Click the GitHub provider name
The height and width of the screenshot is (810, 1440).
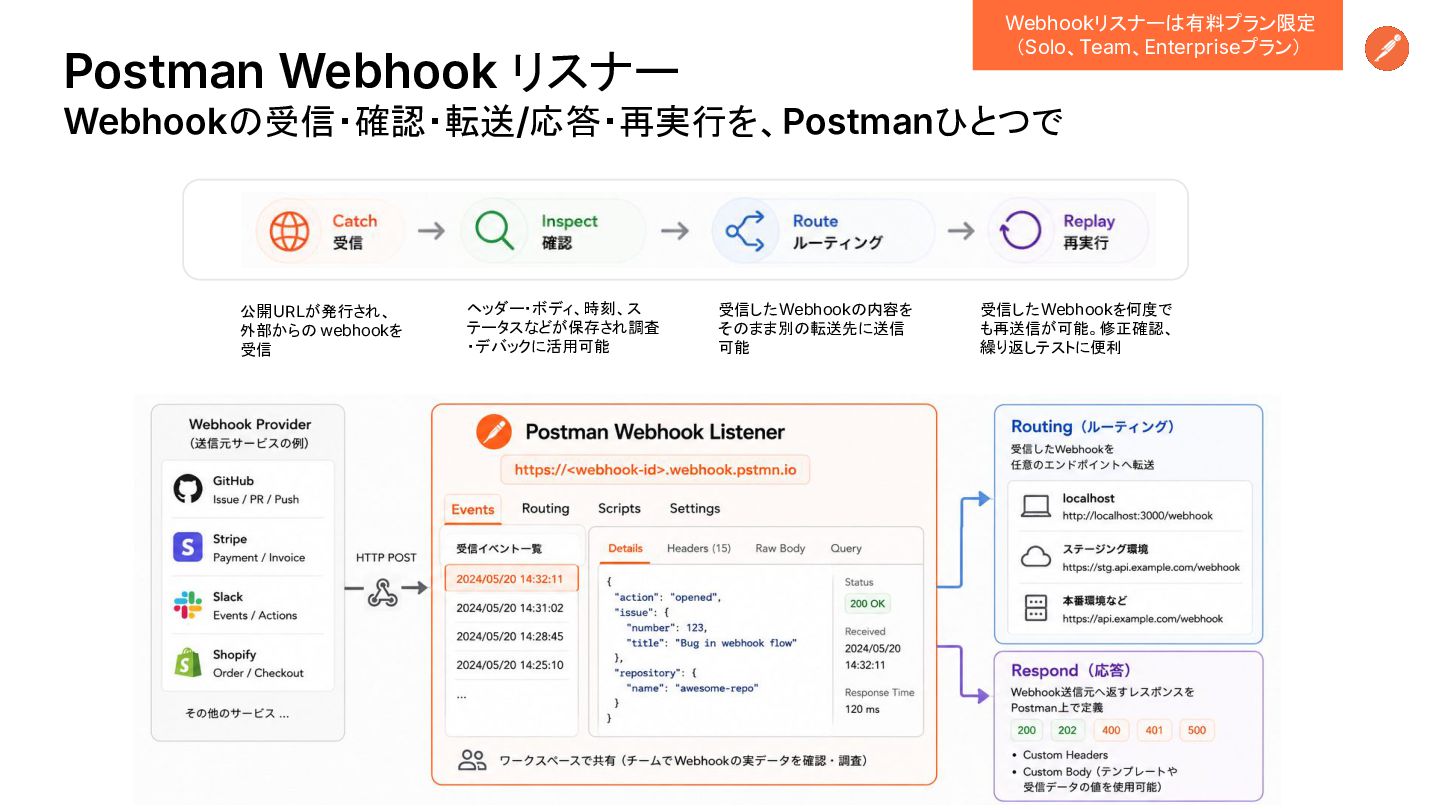pyautogui.click(x=233, y=481)
